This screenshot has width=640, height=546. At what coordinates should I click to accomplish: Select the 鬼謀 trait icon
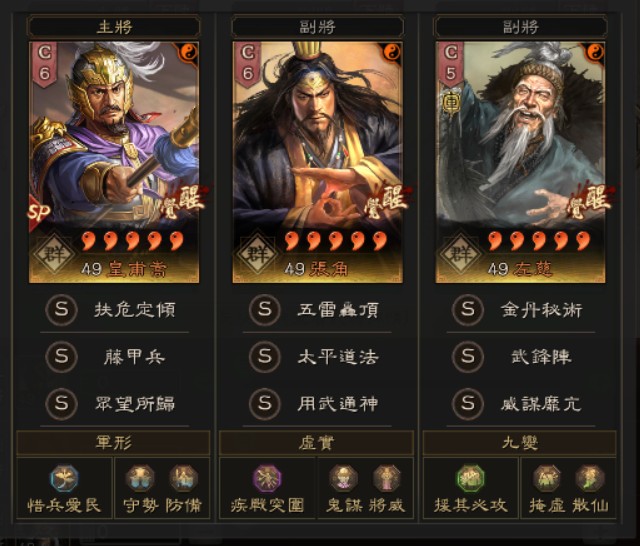tap(343, 478)
